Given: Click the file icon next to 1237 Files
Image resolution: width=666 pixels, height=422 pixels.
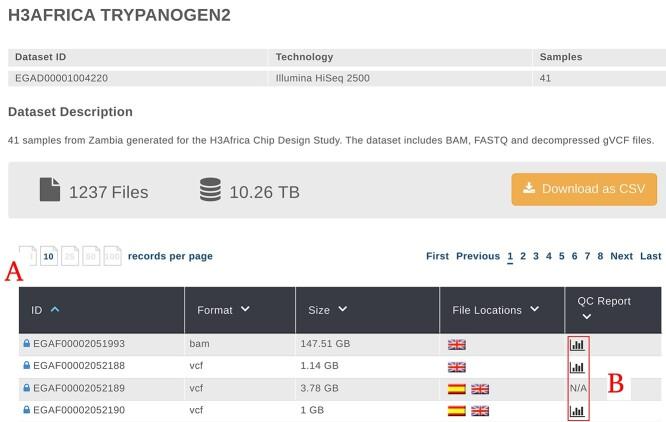Looking at the screenshot, I should click(50, 190).
